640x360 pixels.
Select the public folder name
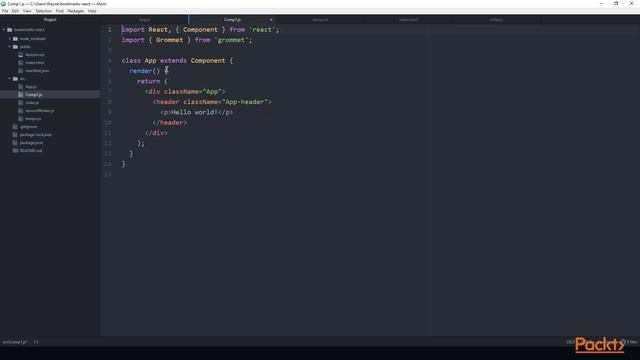pos(25,47)
